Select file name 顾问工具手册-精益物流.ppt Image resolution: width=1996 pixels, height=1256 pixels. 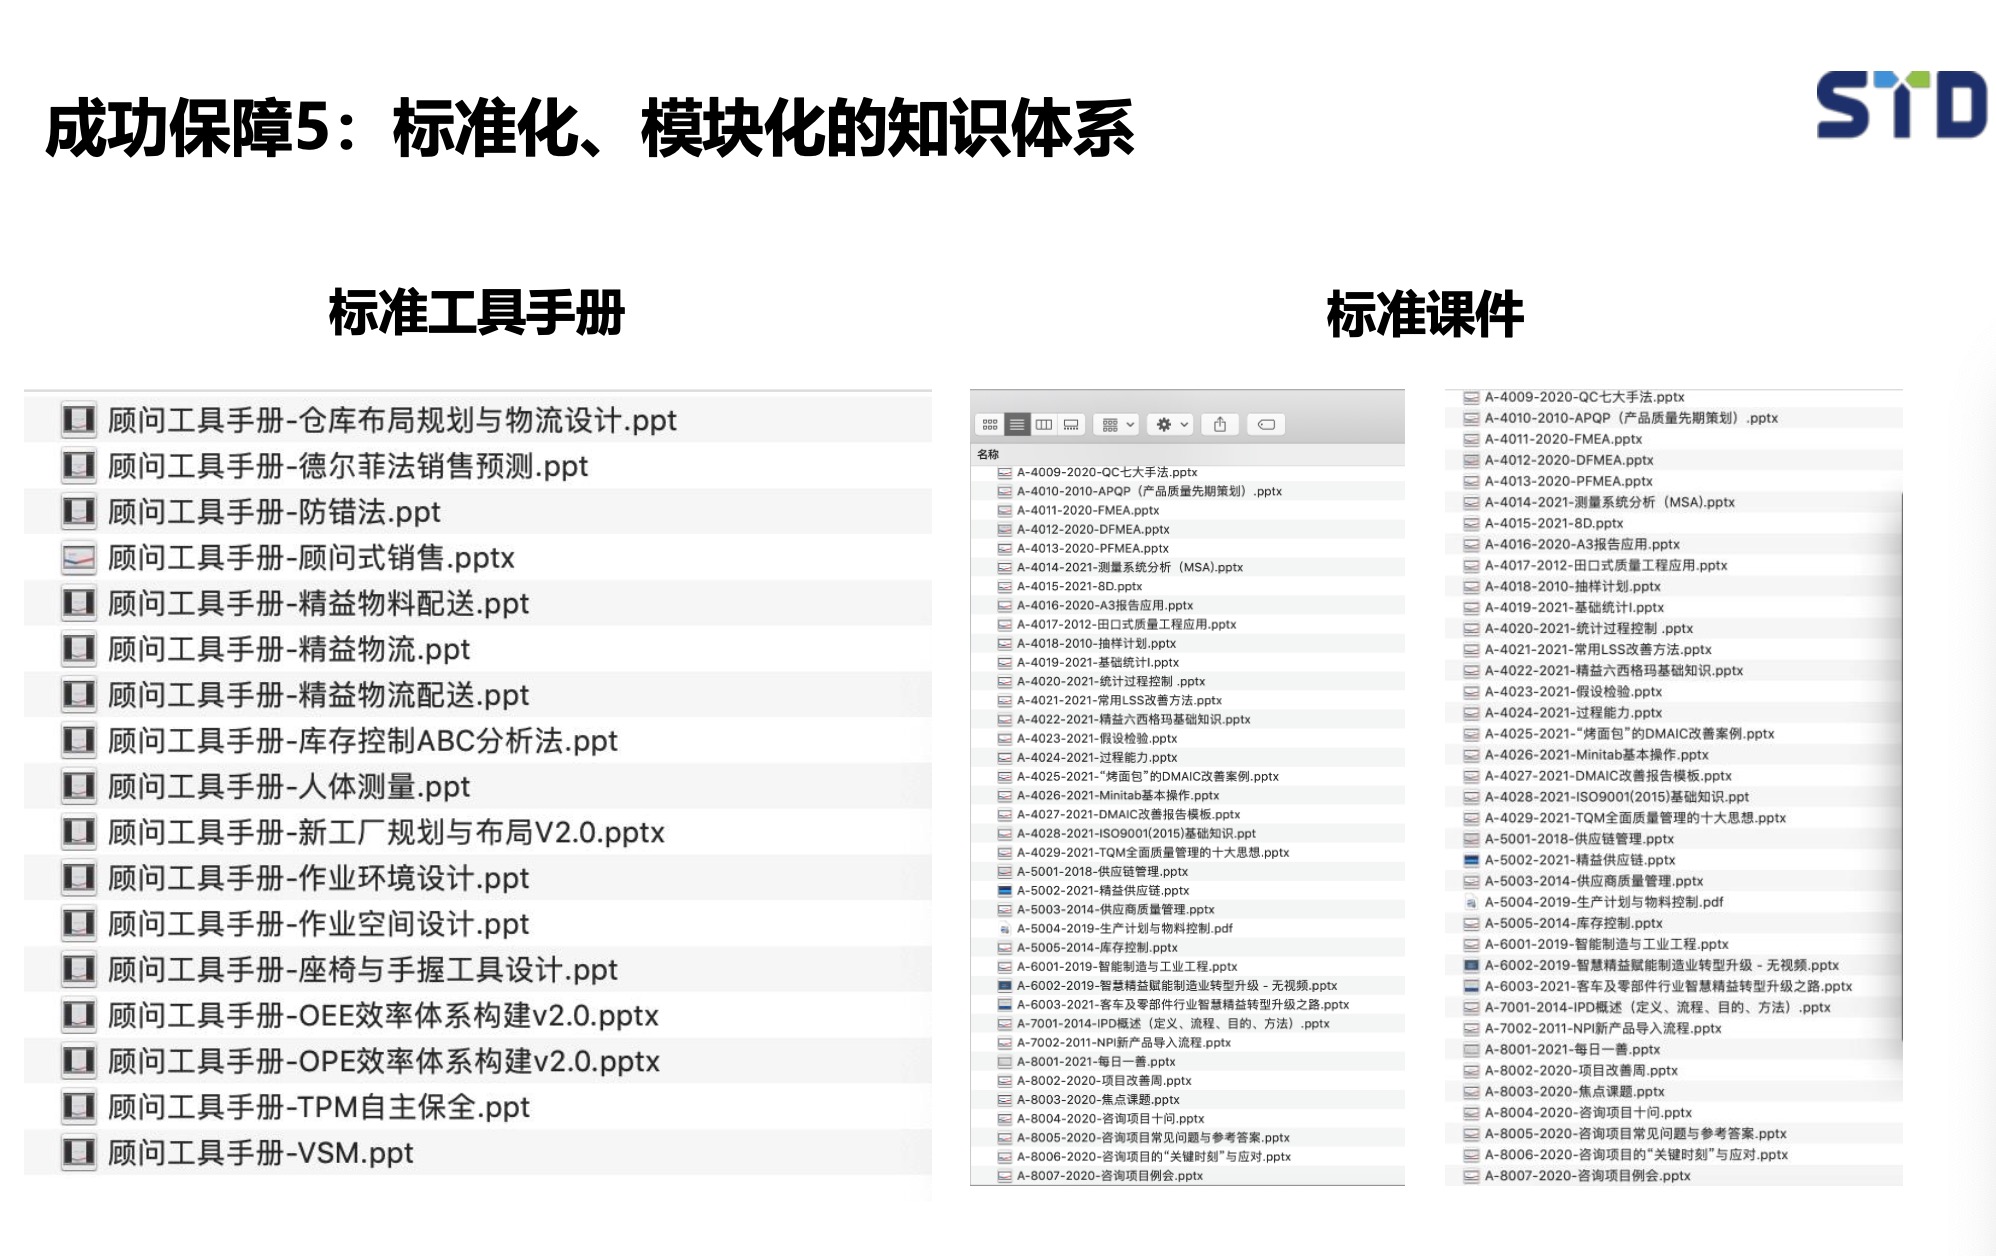pos(289,649)
